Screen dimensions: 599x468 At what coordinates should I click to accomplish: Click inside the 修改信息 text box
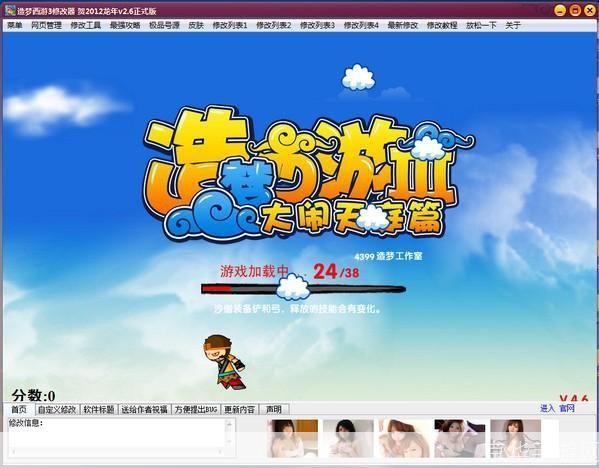click(x=116, y=437)
